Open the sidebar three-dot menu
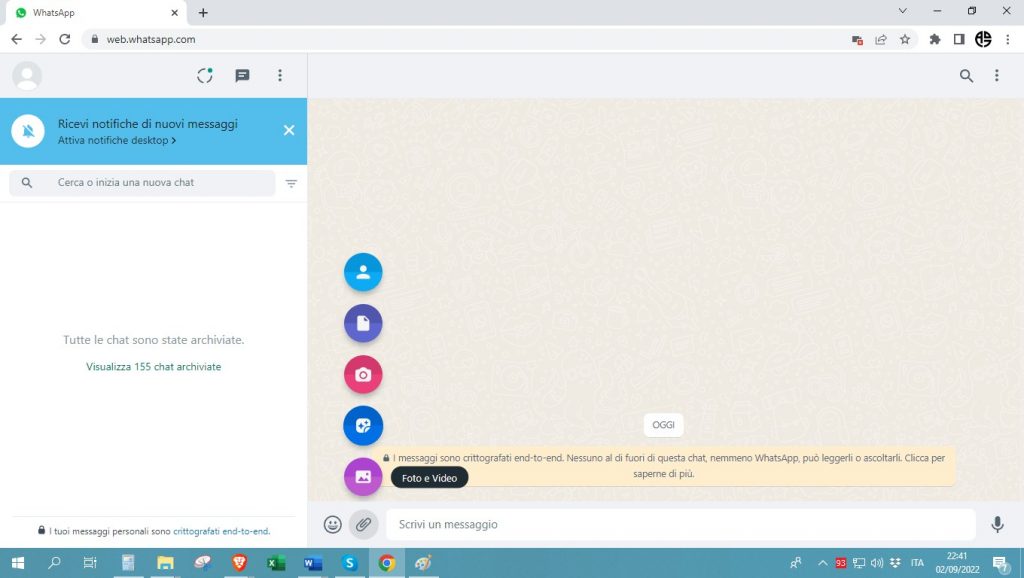Viewport: 1024px width, 578px height. click(x=280, y=76)
